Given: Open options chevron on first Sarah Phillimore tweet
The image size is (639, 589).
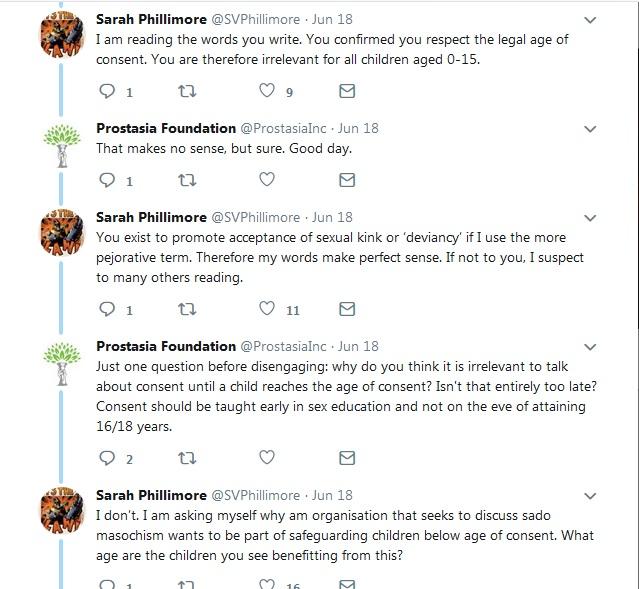Looking at the screenshot, I should [590, 20].
